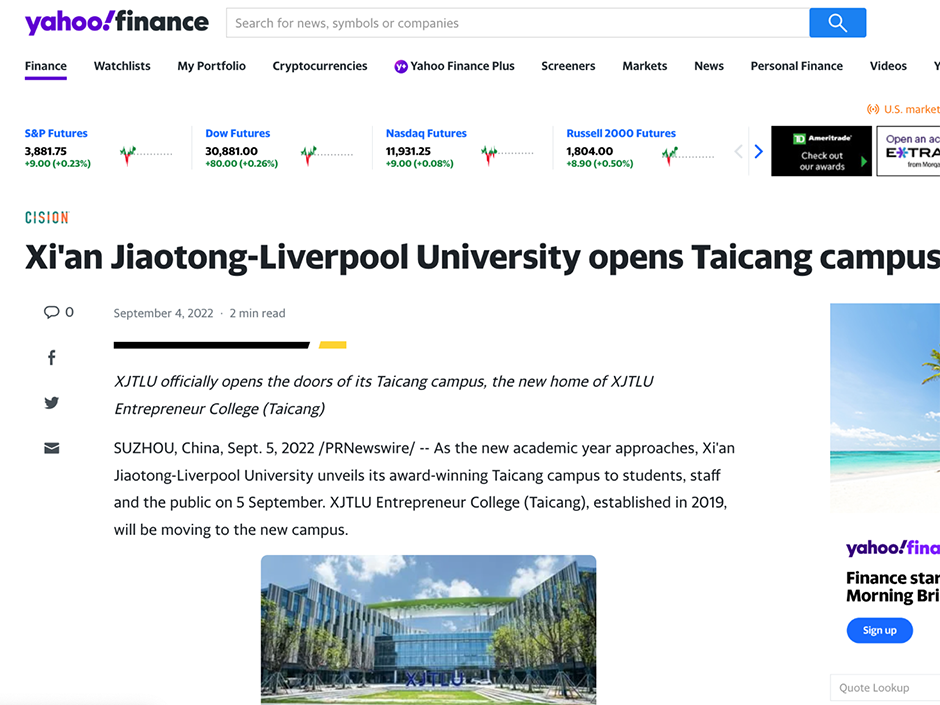Open the Watchlists tab
This screenshot has width=940, height=705.
tap(122, 66)
